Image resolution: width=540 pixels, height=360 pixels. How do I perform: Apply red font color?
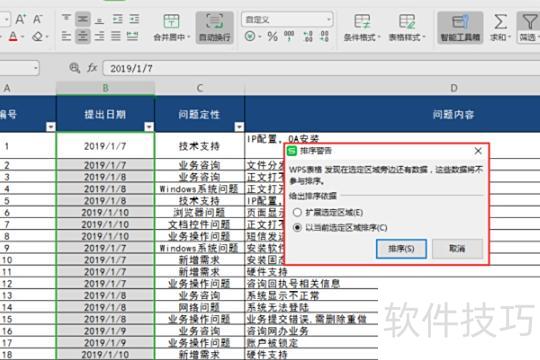(13, 36)
